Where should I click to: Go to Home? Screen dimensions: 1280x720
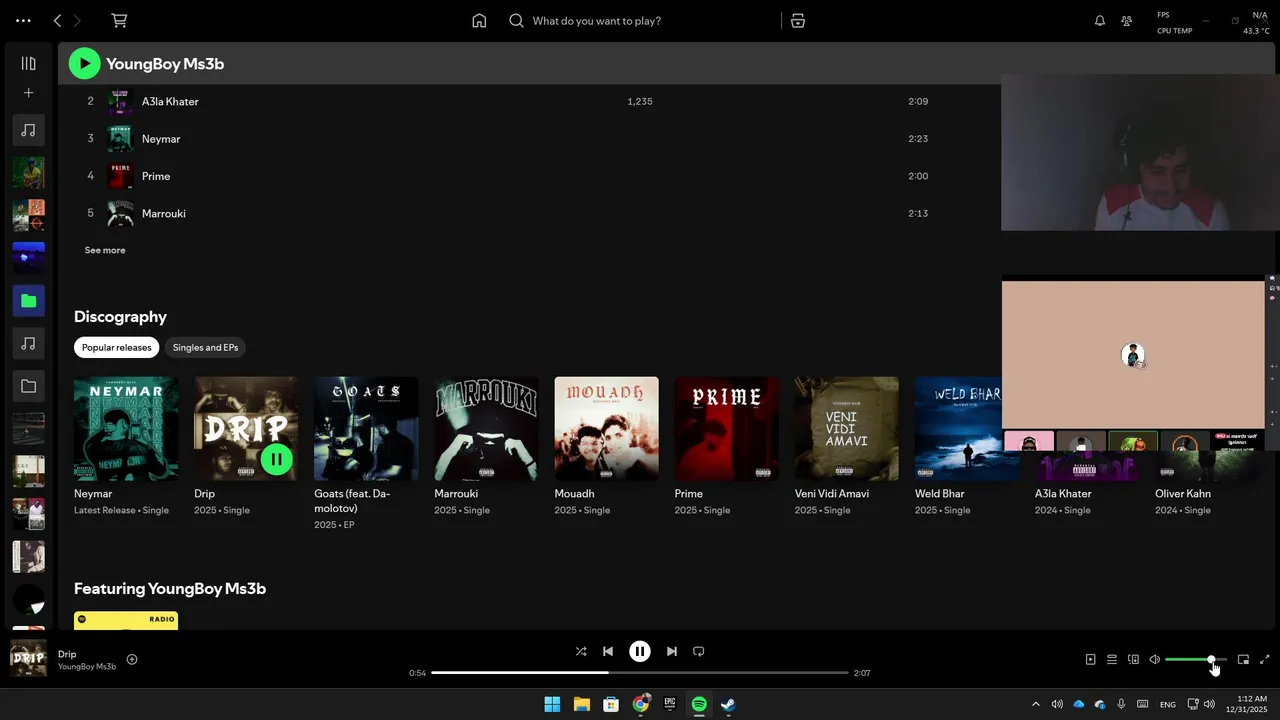click(x=479, y=20)
